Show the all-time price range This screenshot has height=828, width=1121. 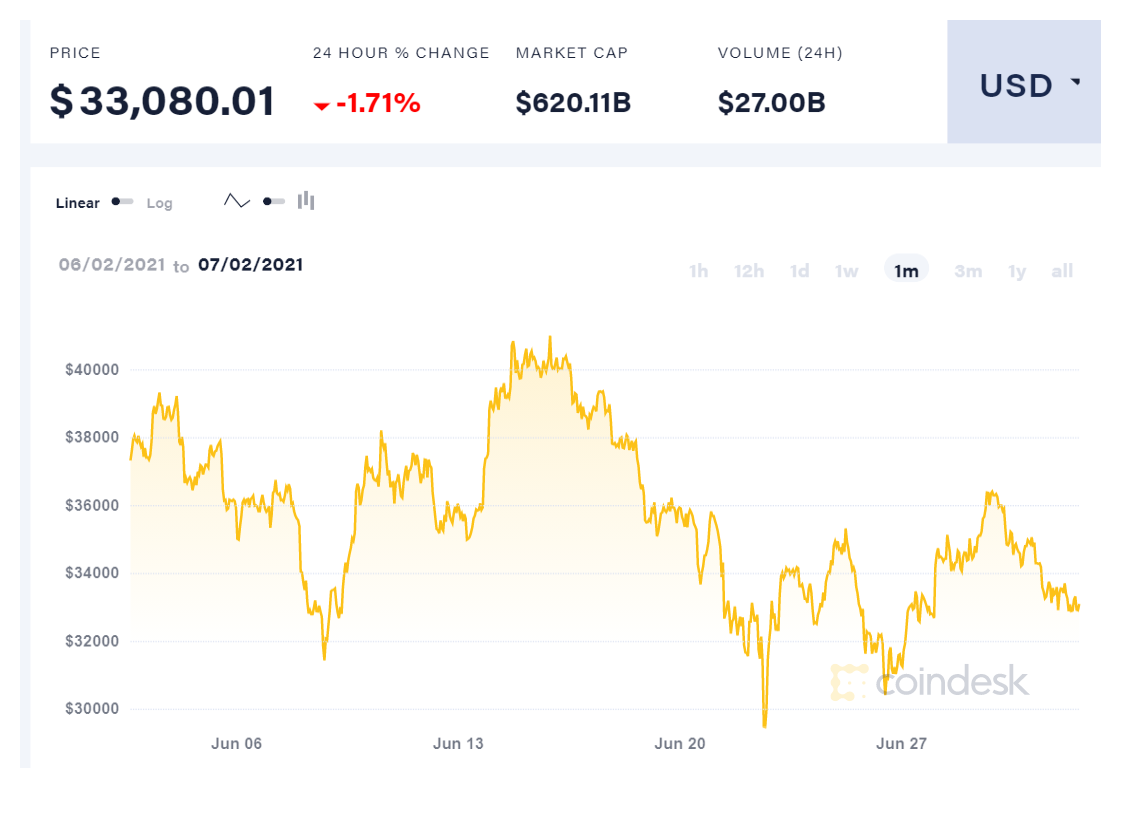point(1062,271)
